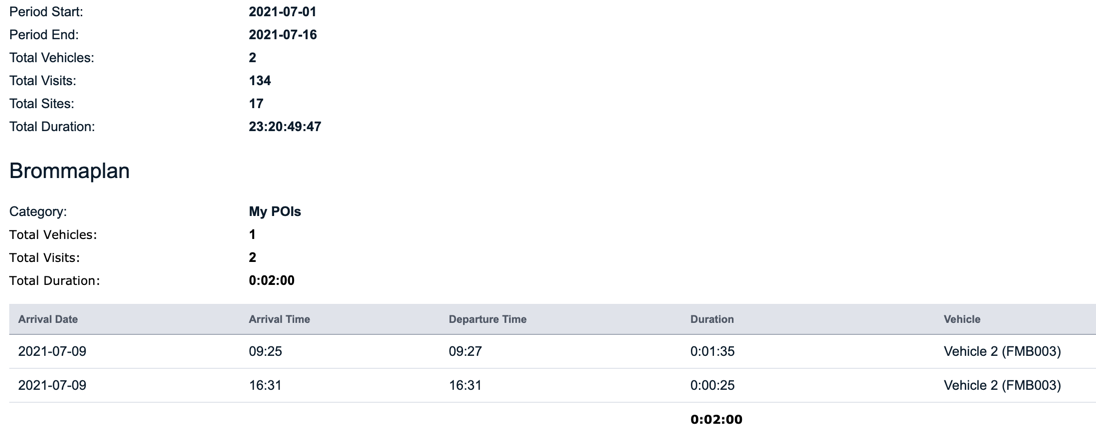Click the Vehicle column header
The image size is (1096, 434).
click(x=961, y=319)
